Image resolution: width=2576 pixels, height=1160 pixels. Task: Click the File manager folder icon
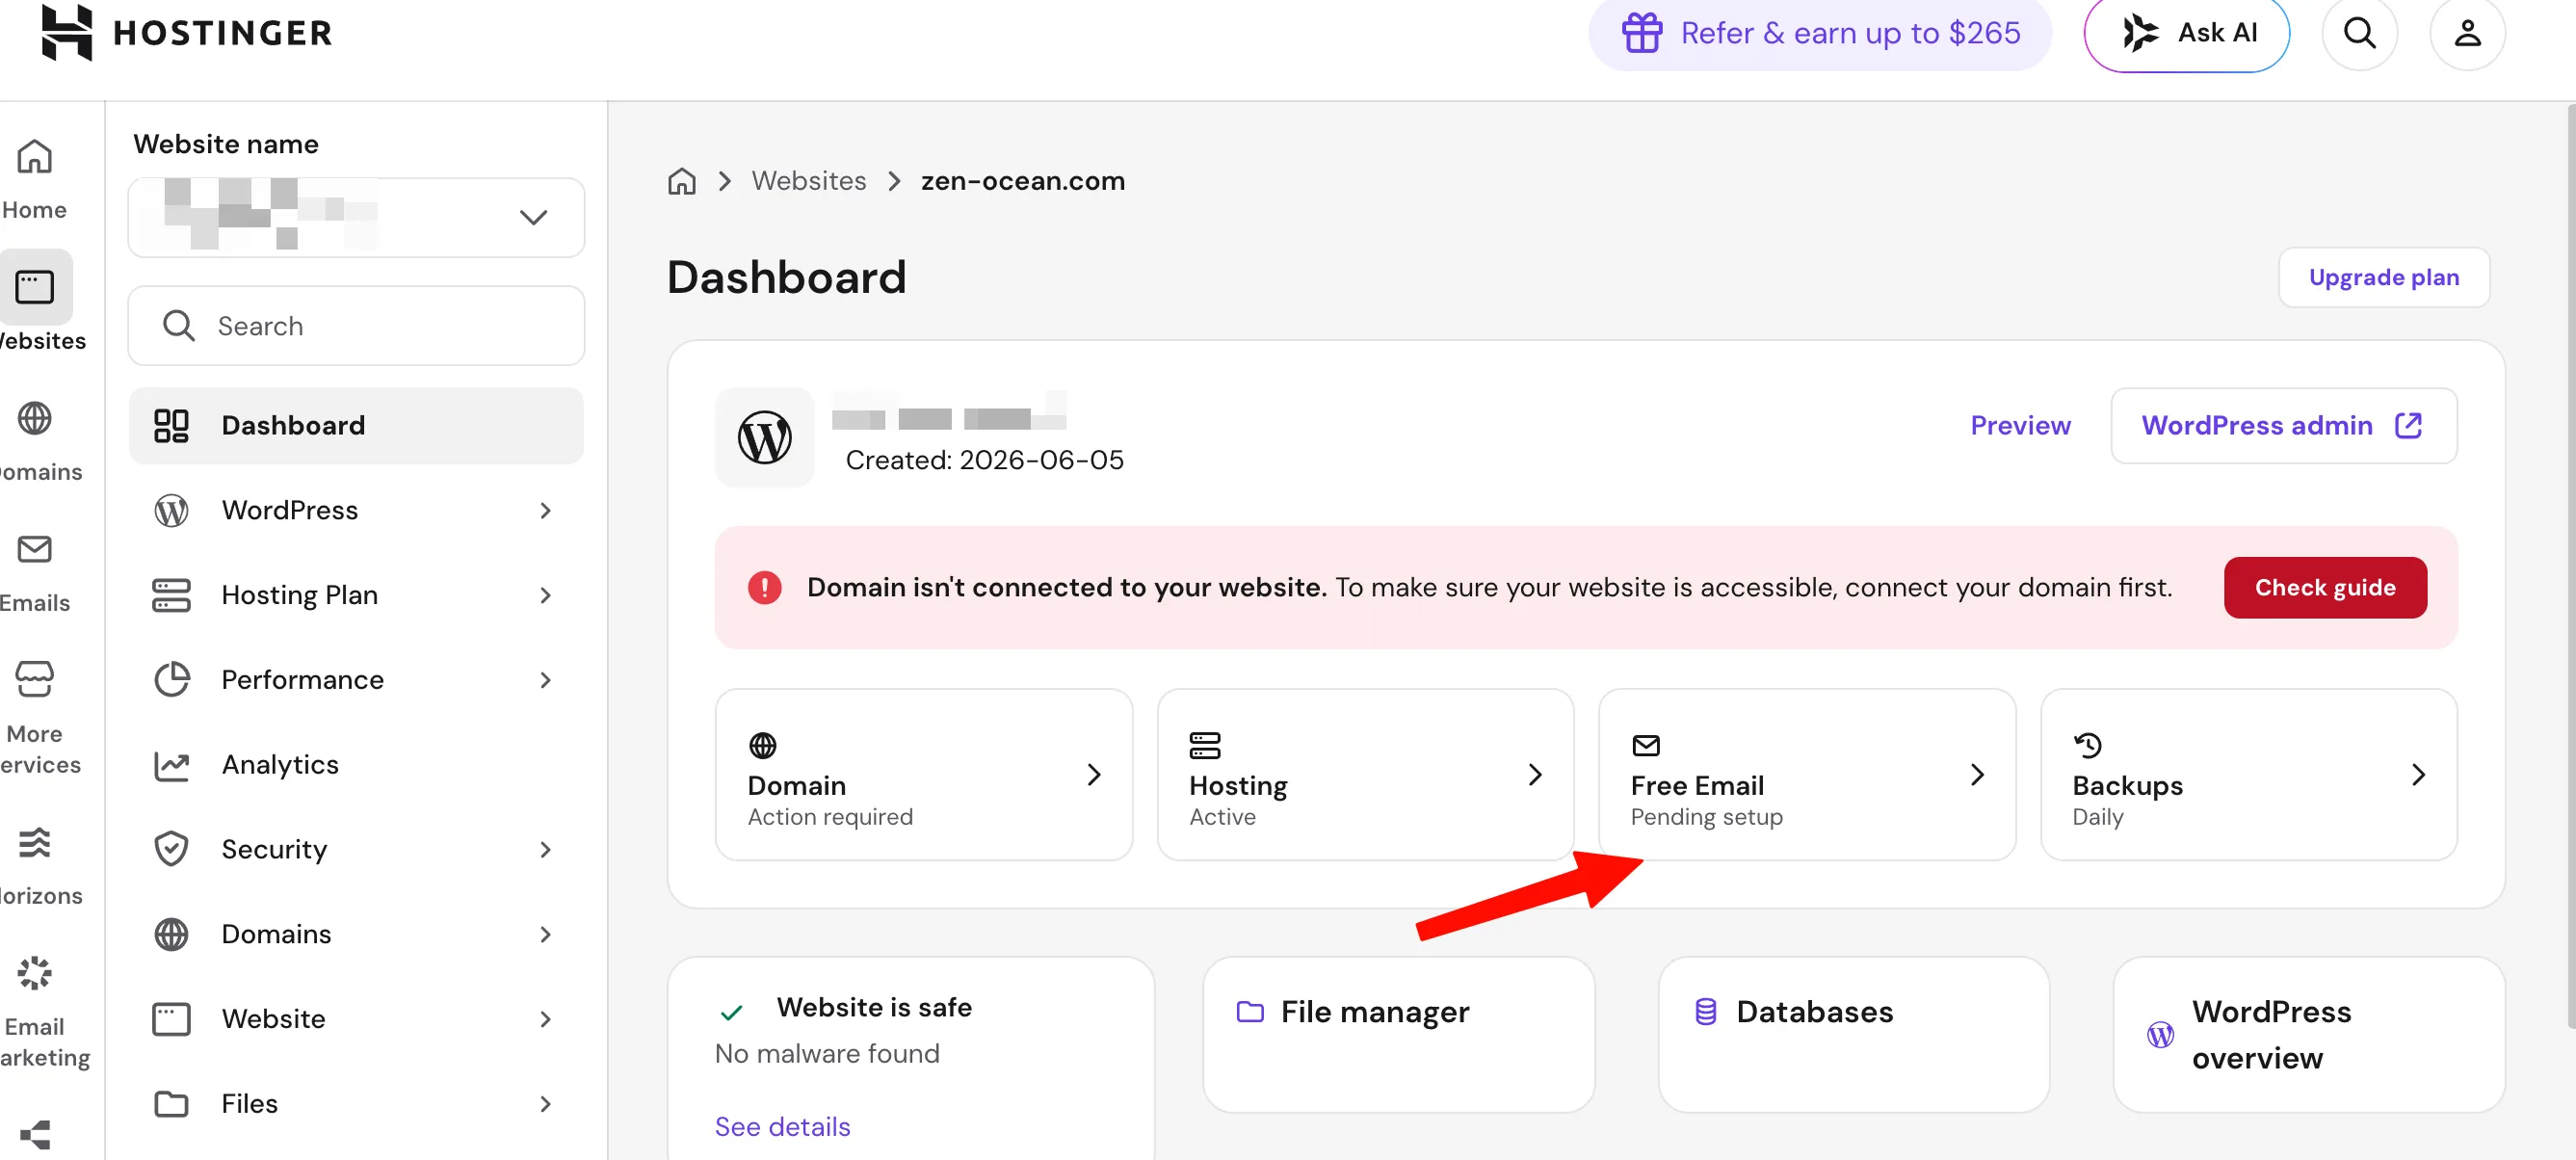1249,1011
